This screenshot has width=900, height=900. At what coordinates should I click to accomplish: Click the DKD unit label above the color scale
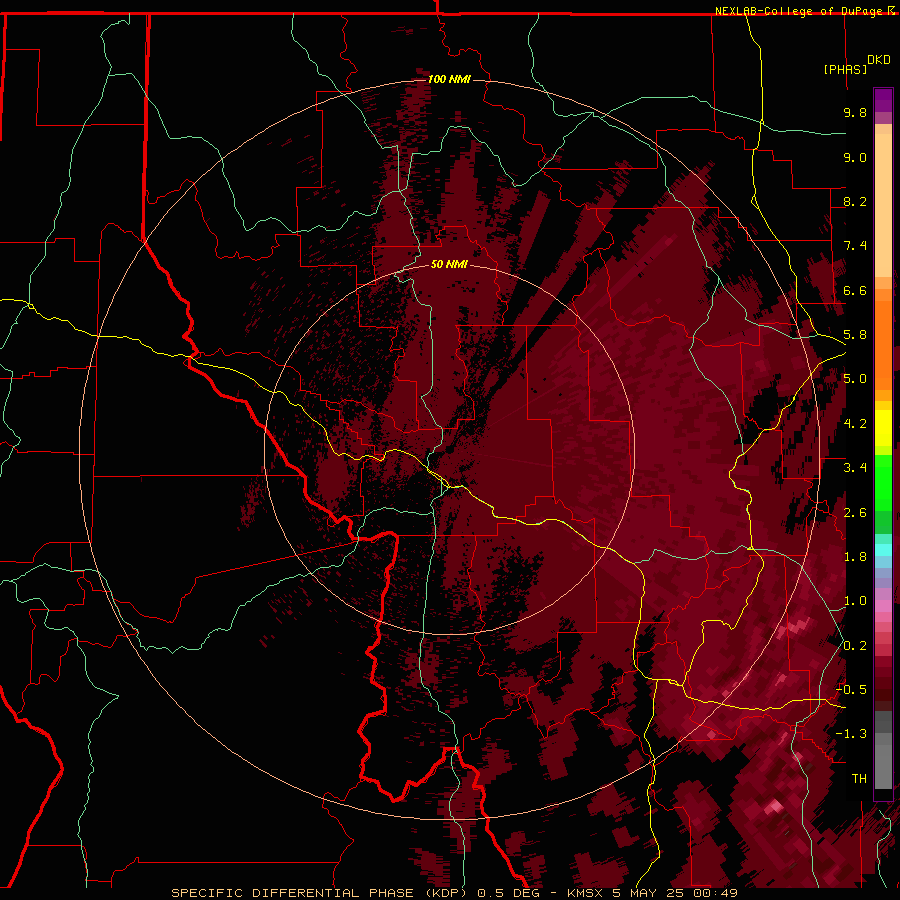[x=879, y=60]
